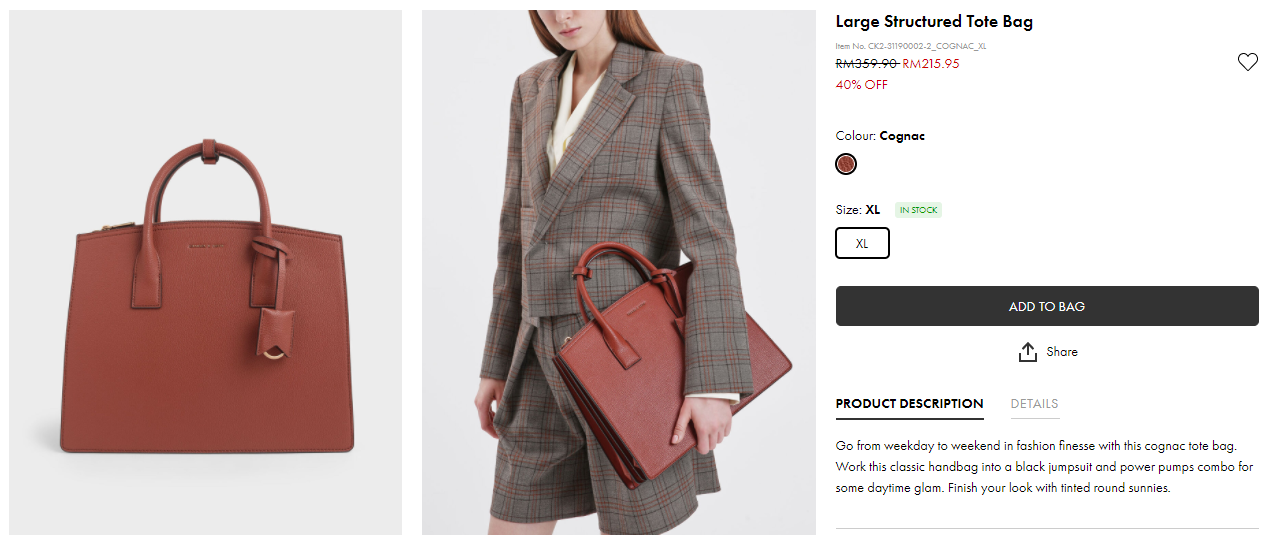Viewport: 1274px width, 544px height.
Task: Click the ADD TO BAG button
Action: (1047, 306)
